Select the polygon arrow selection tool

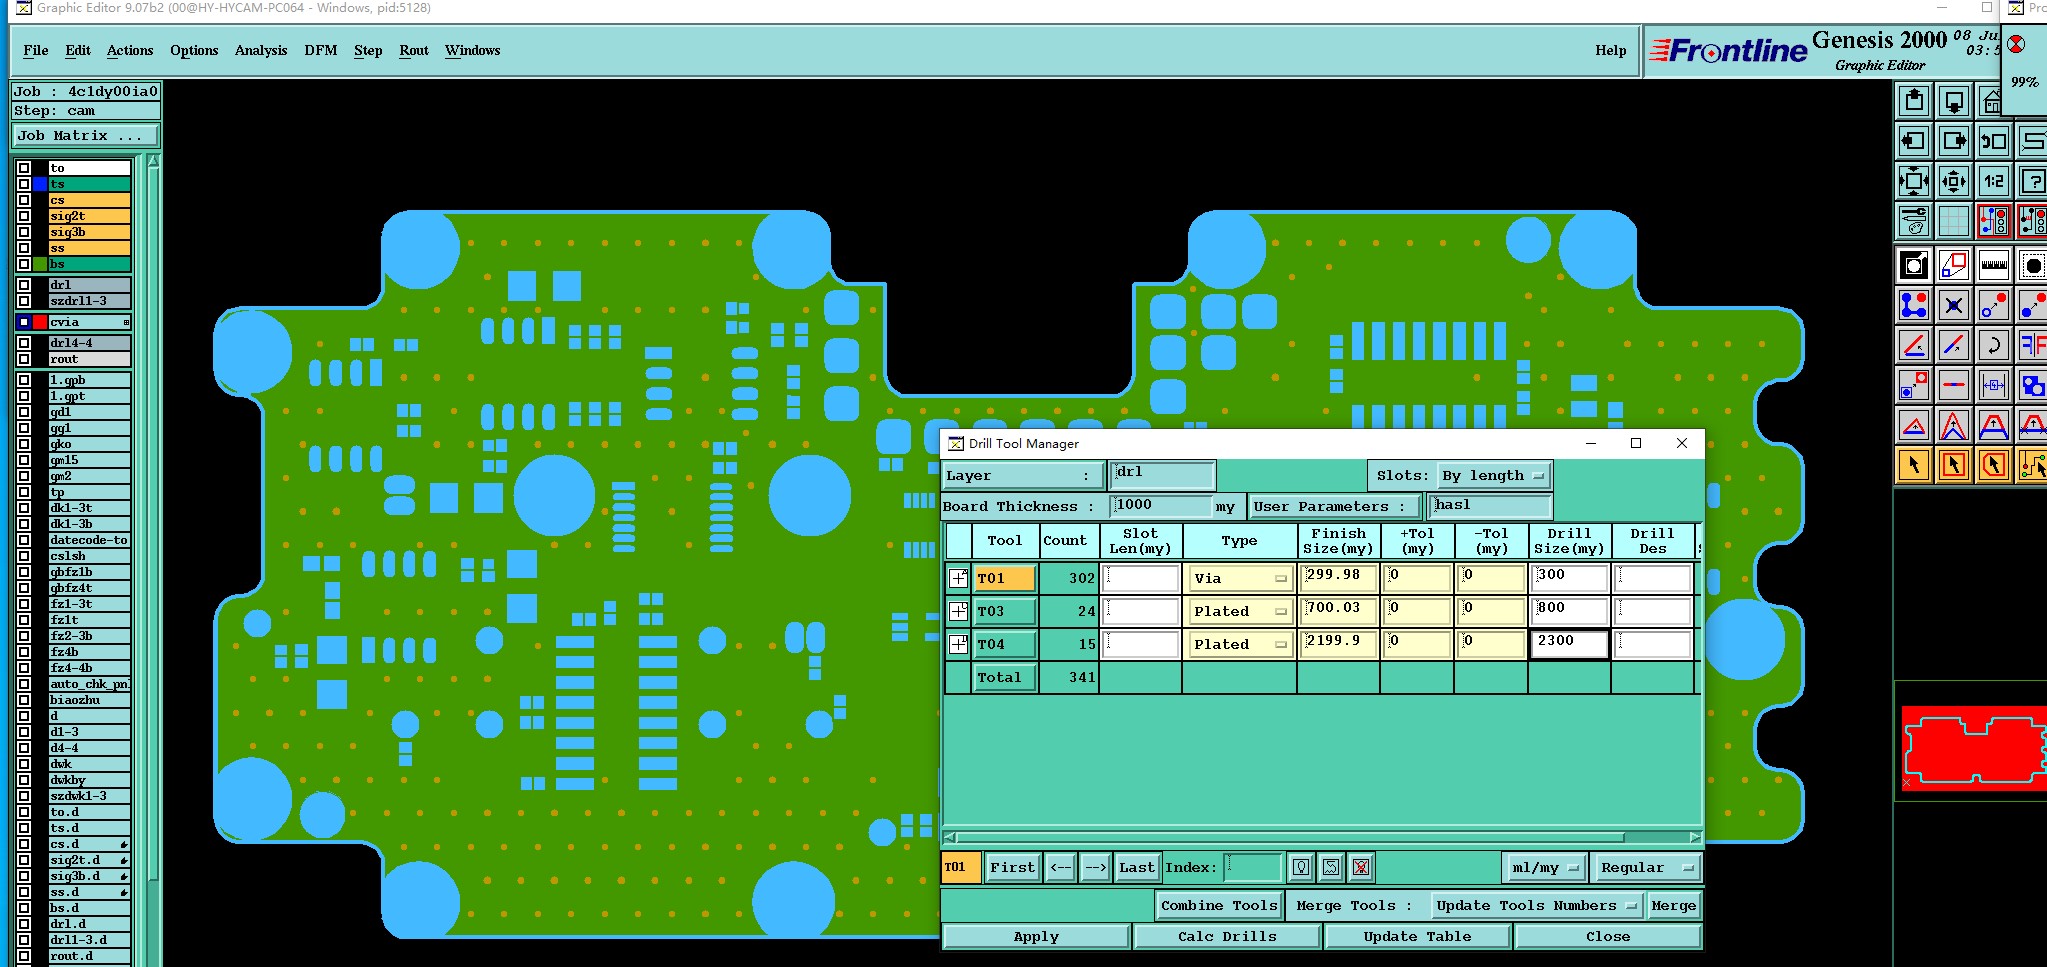click(1994, 465)
